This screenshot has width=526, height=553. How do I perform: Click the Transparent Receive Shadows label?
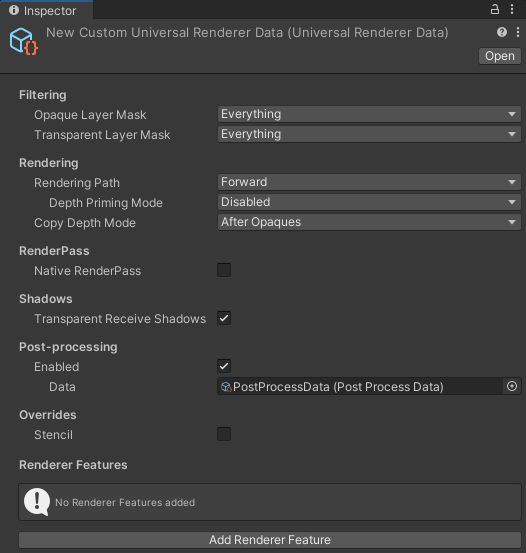pos(120,319)
